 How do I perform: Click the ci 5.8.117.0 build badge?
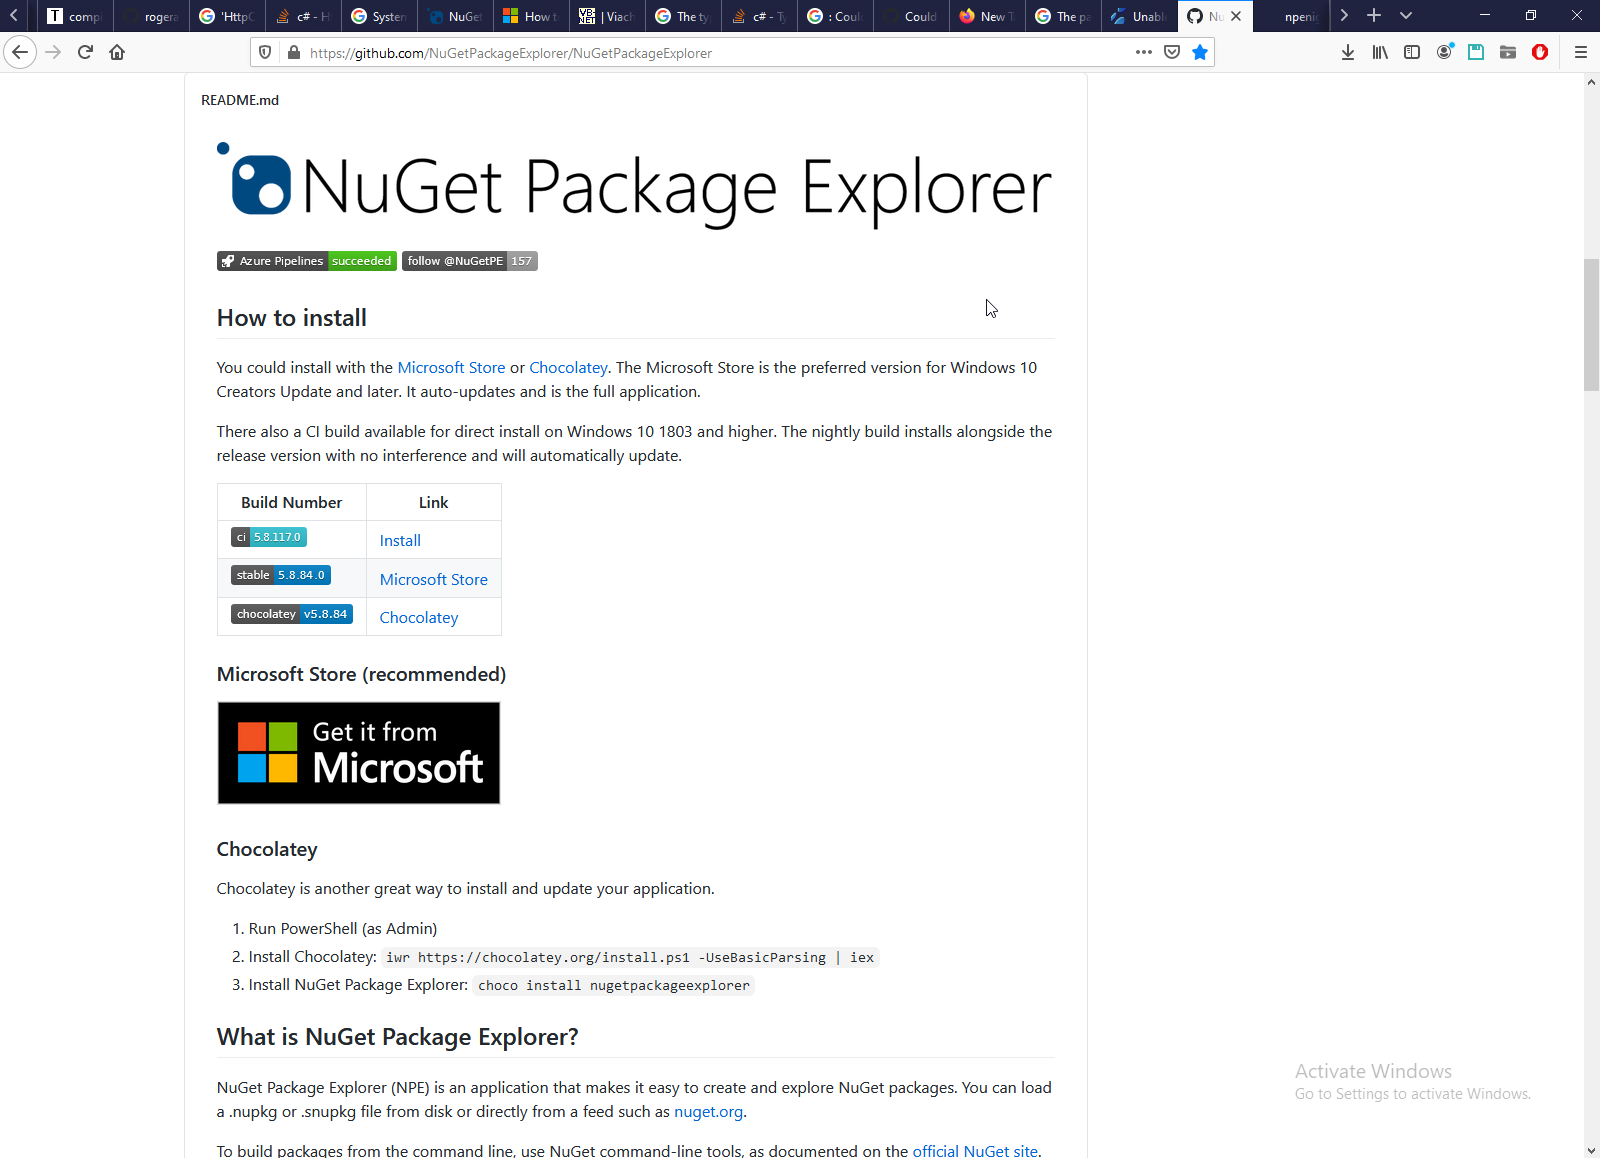pyautogui.click(x=269, y=537)
